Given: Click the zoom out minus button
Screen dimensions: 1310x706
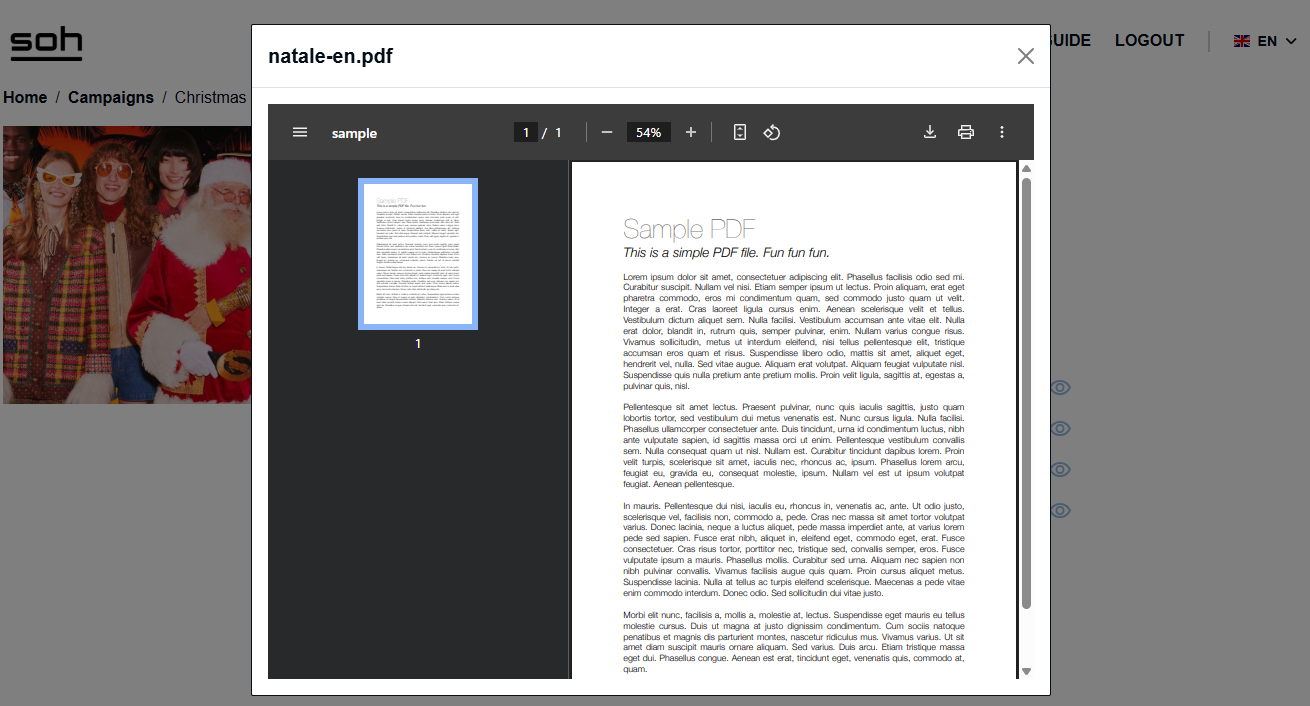Looking at the screenshot, I should tap(606, 132).
